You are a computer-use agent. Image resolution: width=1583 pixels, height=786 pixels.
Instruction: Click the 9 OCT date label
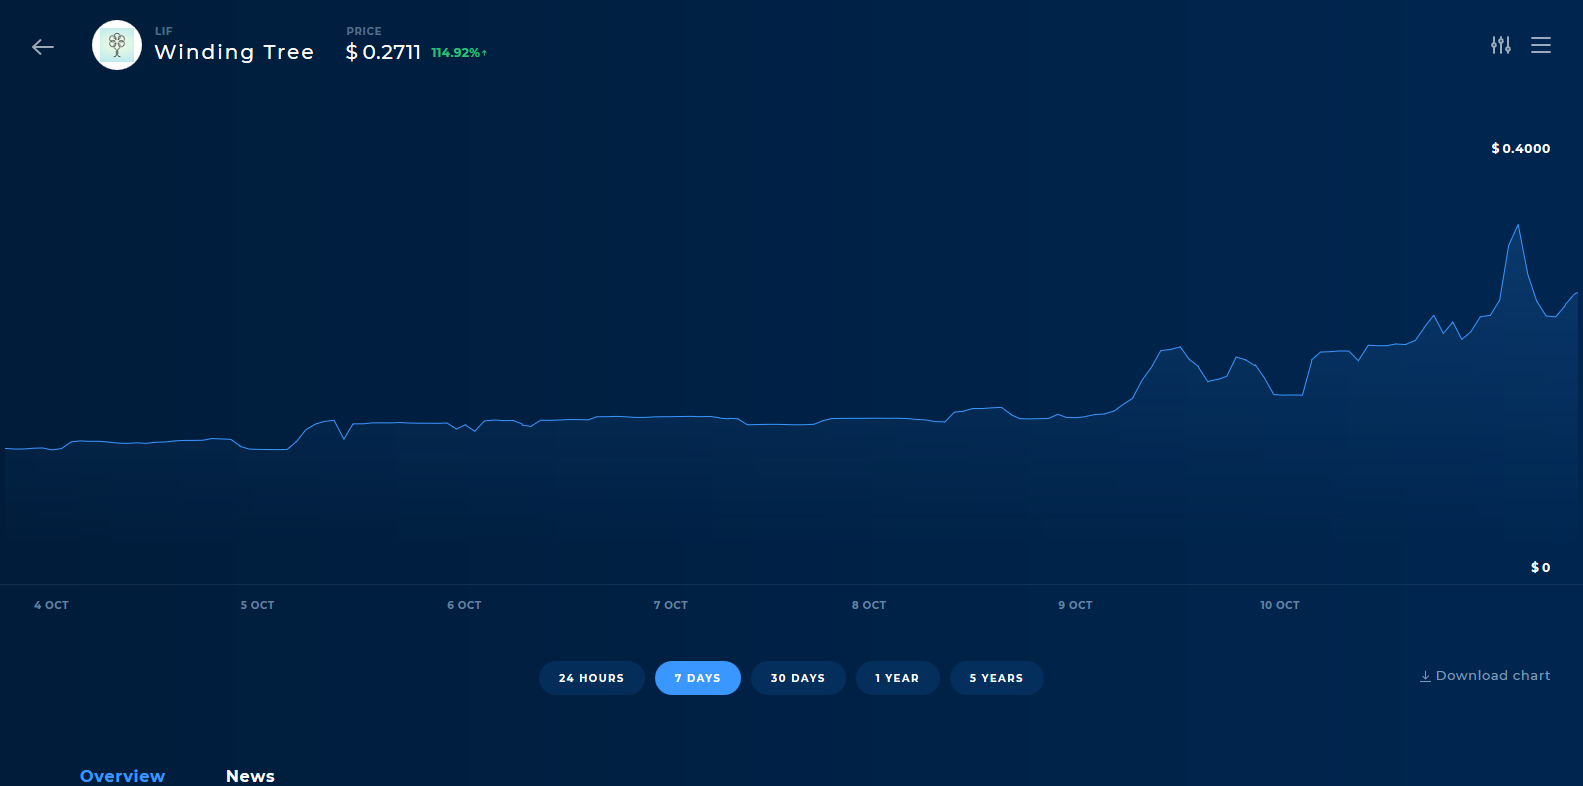[x=1075, y=605]
